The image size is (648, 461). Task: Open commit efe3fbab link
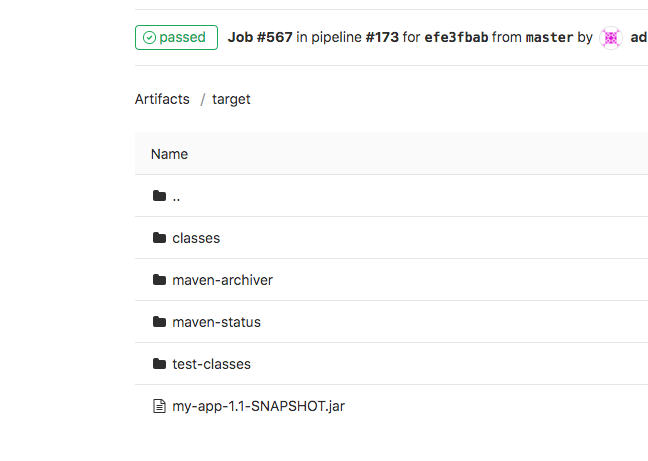click(x=456, y=37)
